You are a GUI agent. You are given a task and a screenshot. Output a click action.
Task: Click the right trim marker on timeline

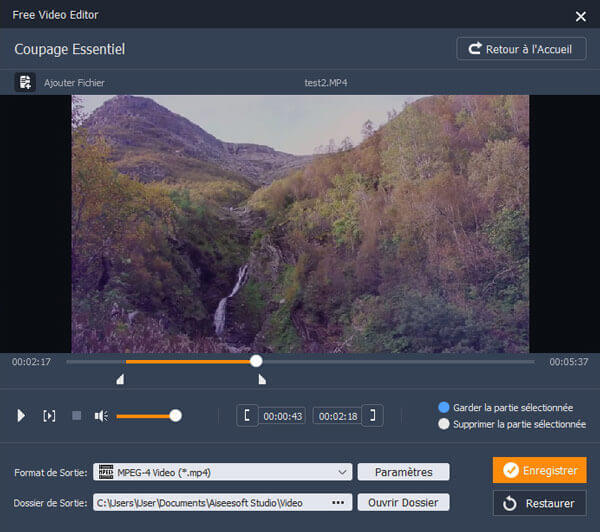point(262,379)
